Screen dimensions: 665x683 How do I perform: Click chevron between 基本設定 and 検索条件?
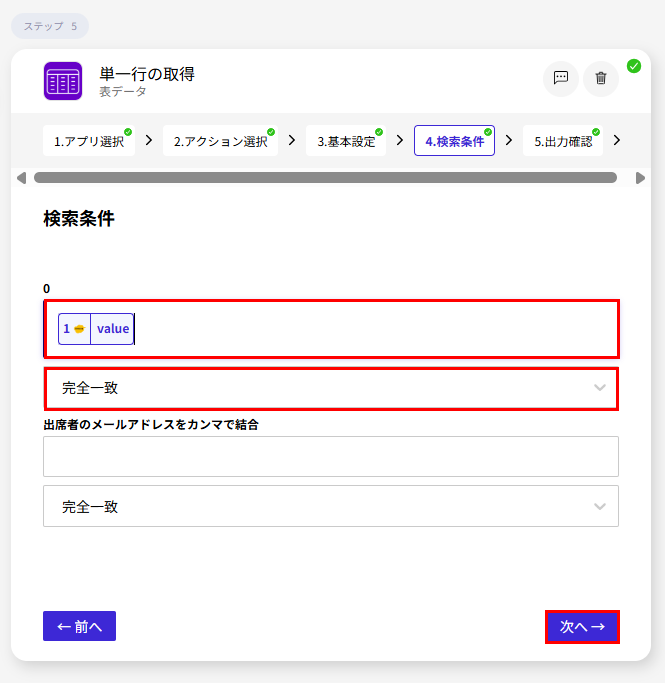coord(400,140)
